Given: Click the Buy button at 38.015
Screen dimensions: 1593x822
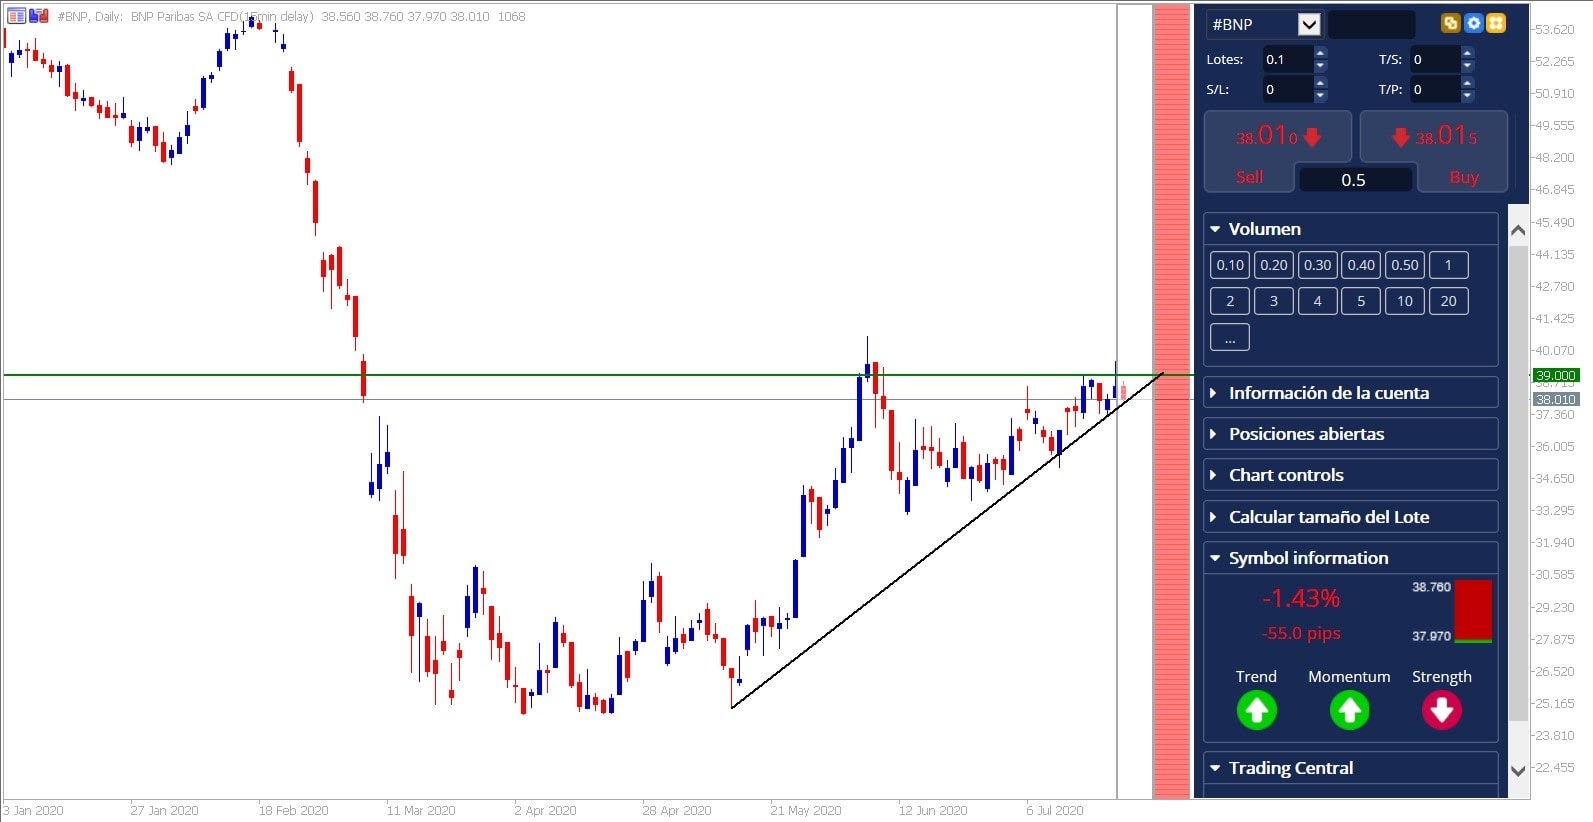Looking at the screenshot, I should click(x=1434, y=151).
